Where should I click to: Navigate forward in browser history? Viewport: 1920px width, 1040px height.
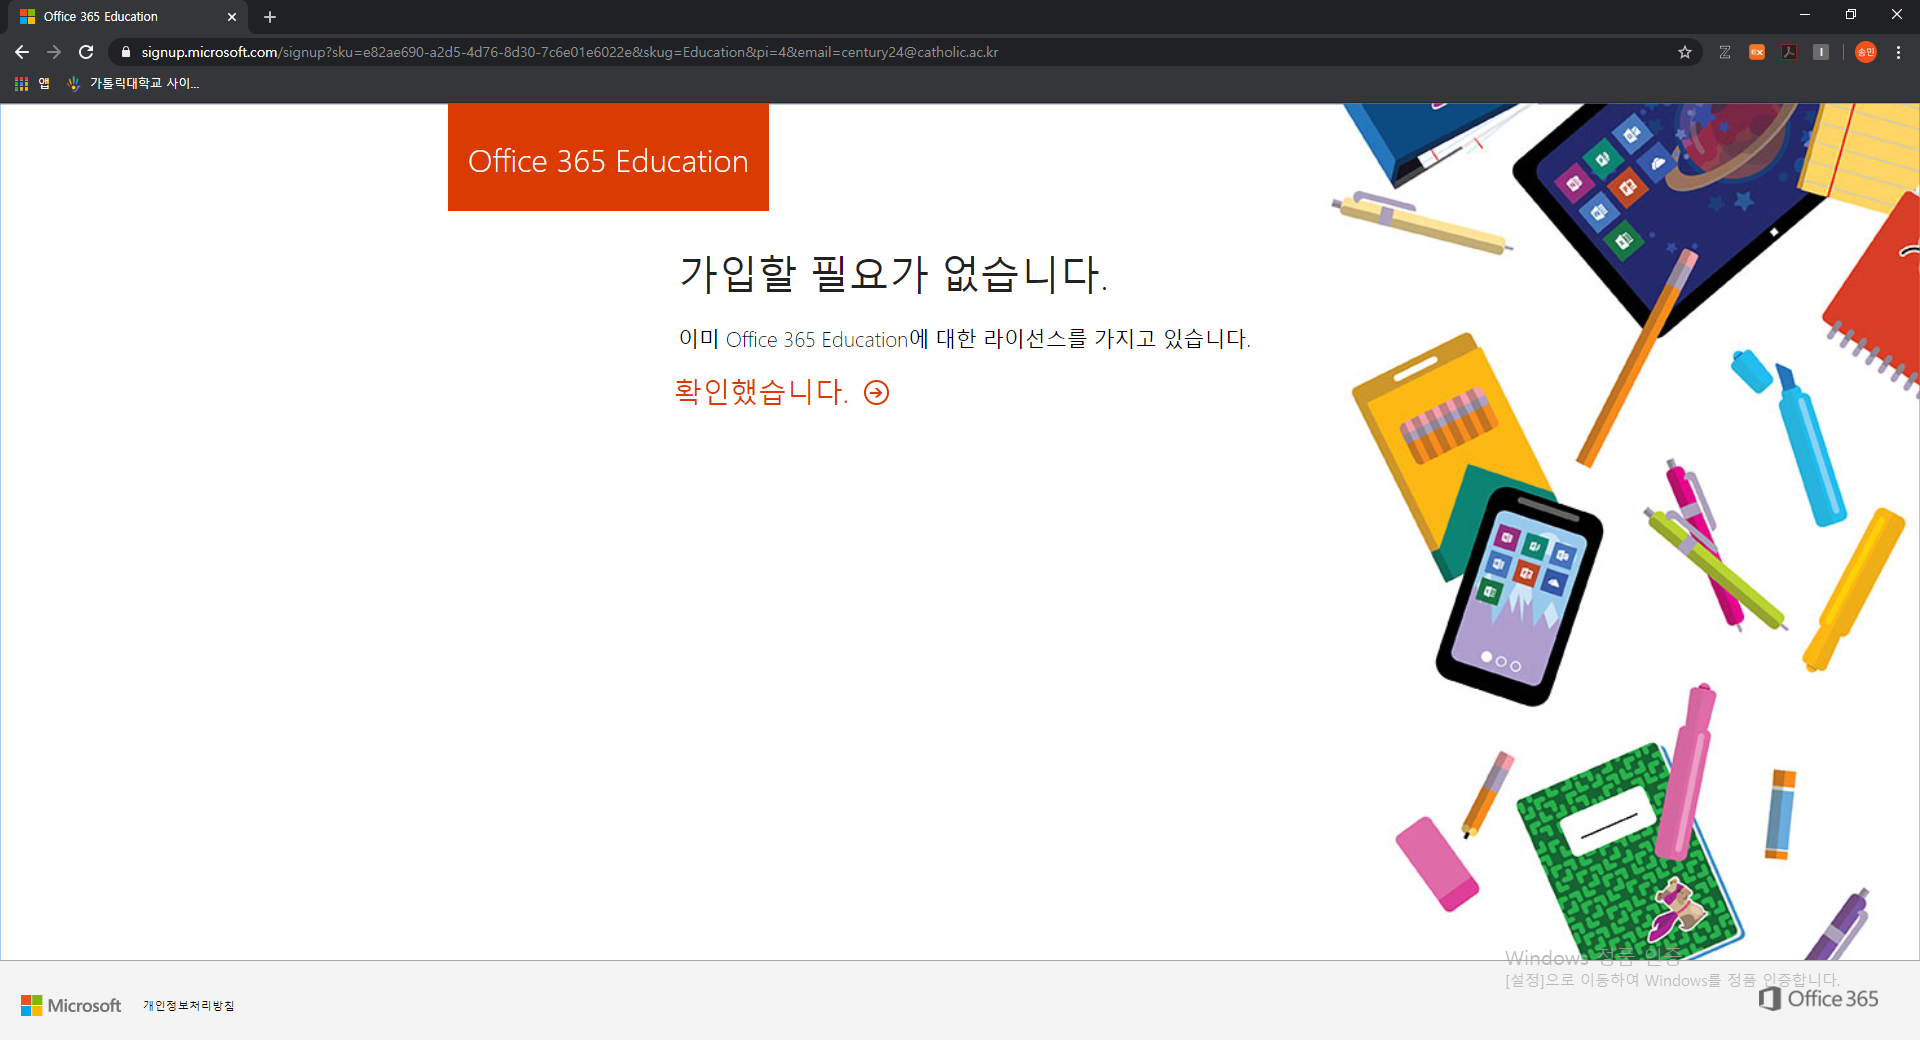(x=54, y=52)
